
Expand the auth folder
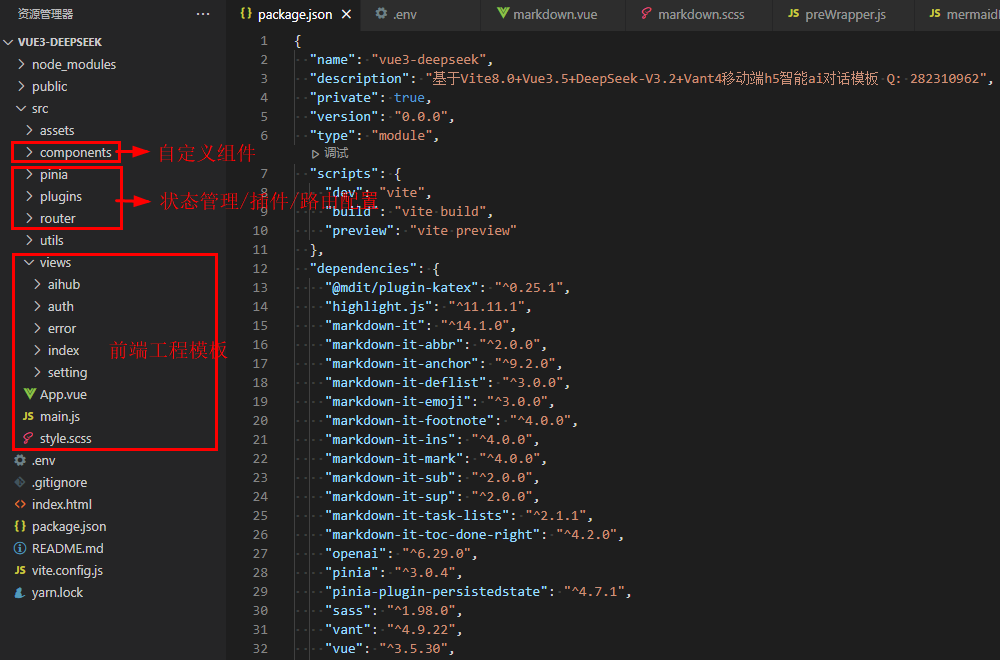(x=37, y=306)
